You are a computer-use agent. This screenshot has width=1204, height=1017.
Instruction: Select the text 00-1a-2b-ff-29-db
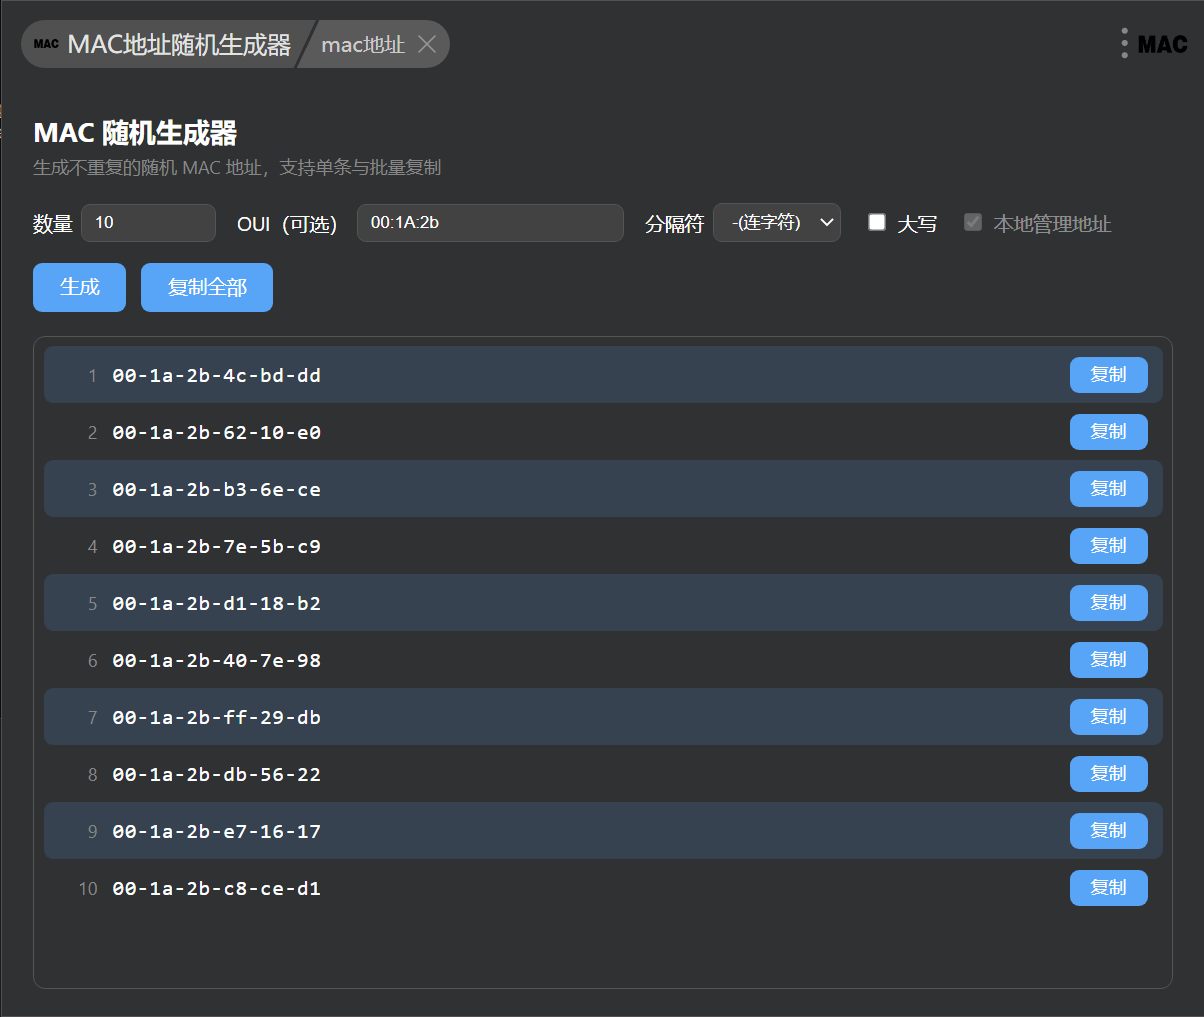[216, 718]
